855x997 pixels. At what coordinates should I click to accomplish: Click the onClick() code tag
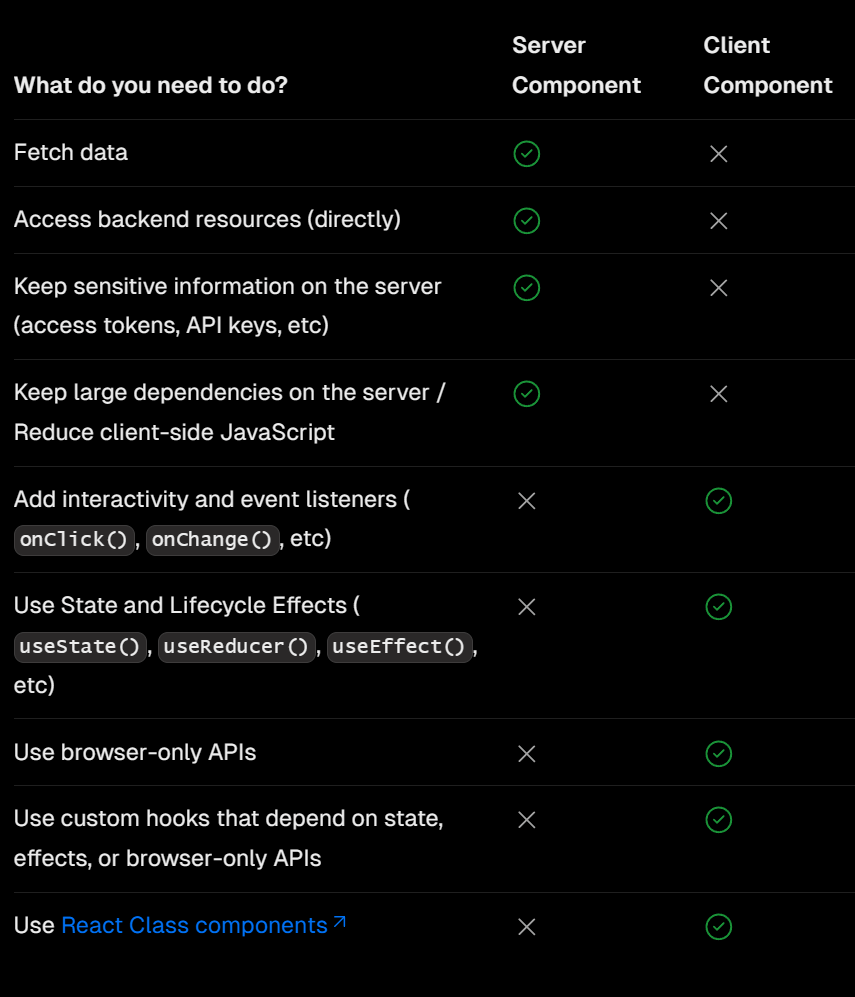tap(74, 540)
